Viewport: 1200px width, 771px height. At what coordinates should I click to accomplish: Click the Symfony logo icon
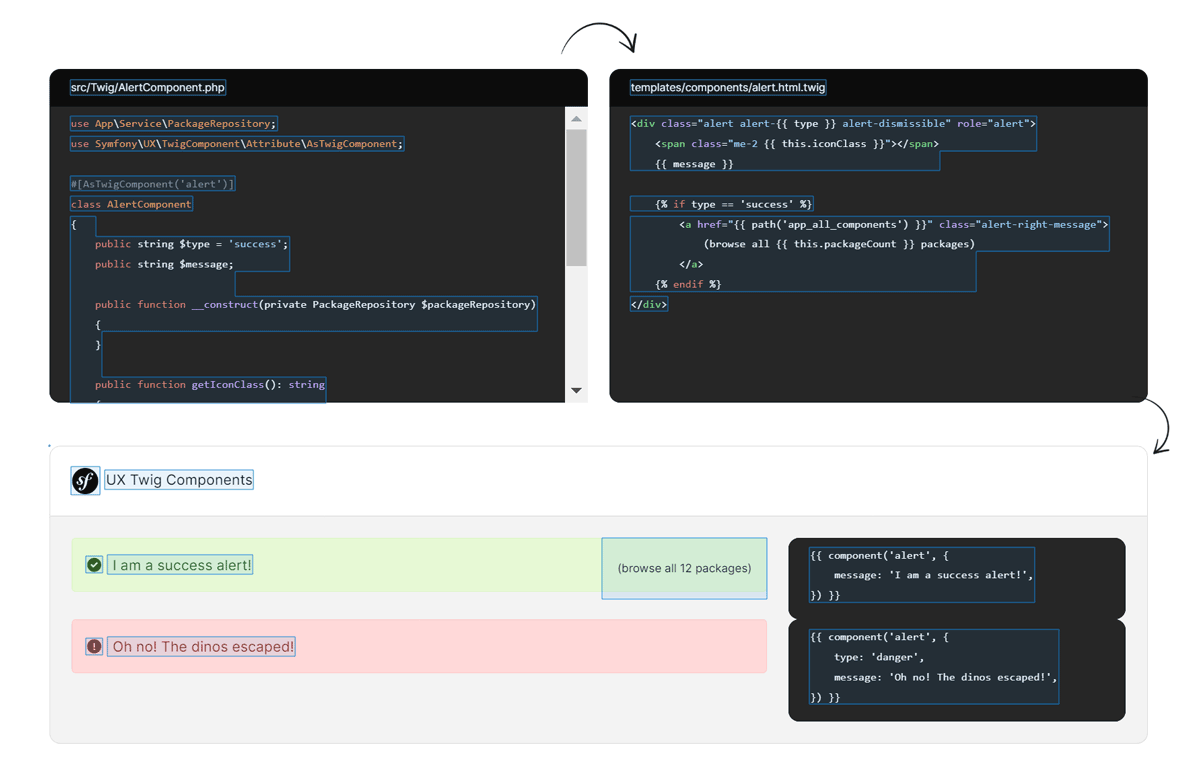[x=85, y=481]
